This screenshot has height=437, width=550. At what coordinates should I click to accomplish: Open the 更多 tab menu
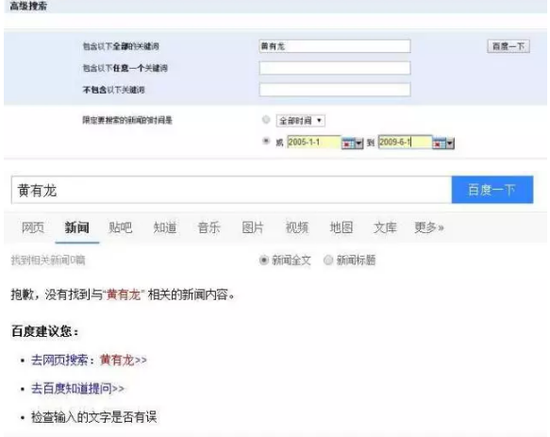tap(429, 228)
